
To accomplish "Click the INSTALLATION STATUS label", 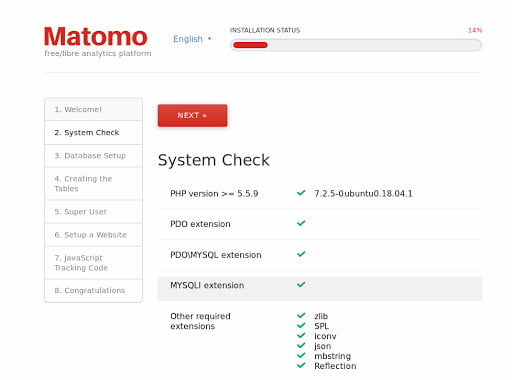I will pos(265,30).
